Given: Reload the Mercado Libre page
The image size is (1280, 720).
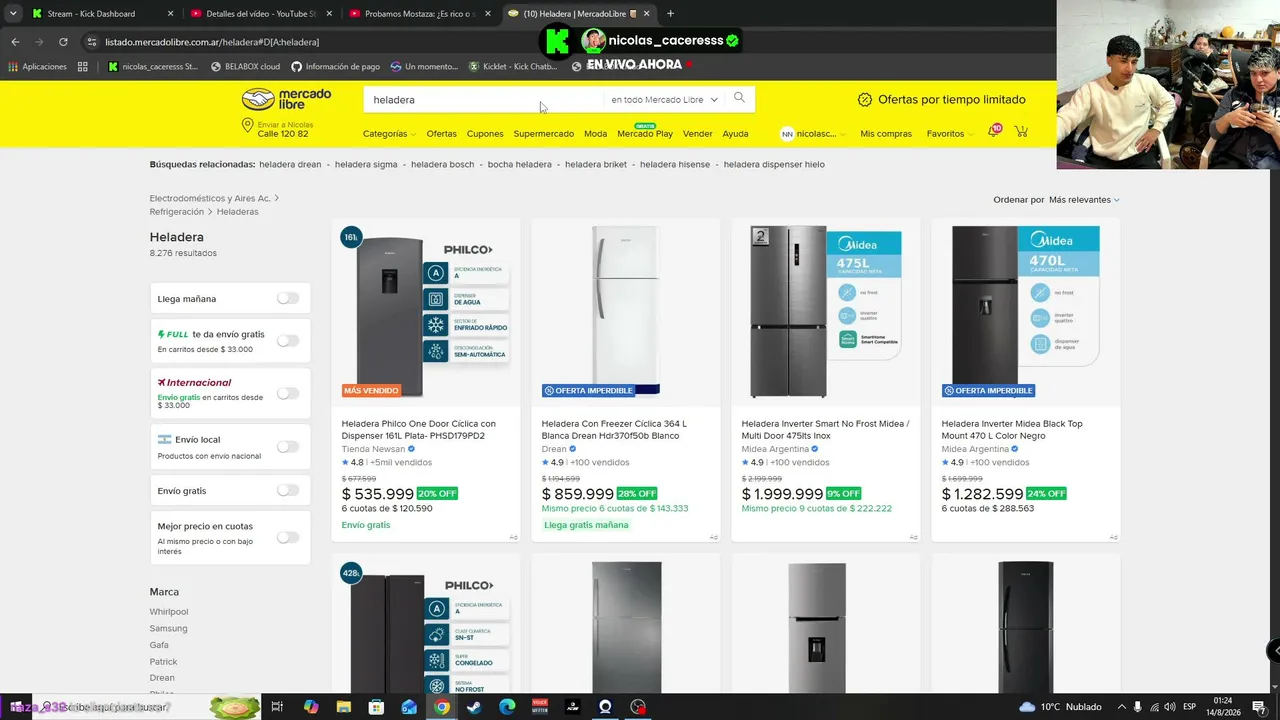Looking at the screenshot, I should (63, 42).
